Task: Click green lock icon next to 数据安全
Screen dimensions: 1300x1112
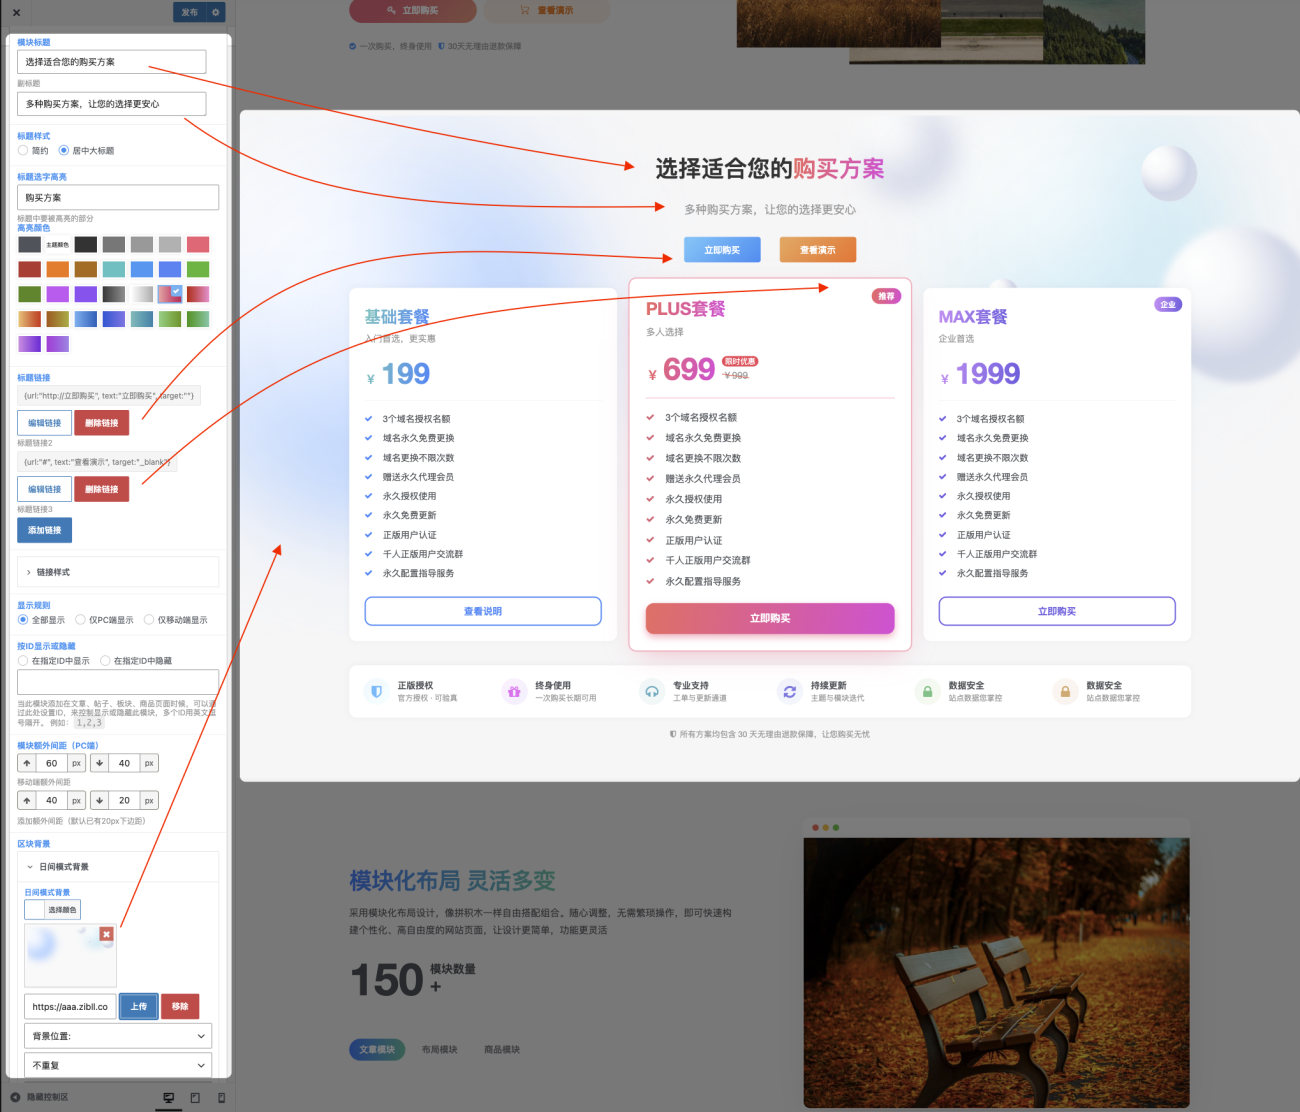Action: [x=927, y=691]
